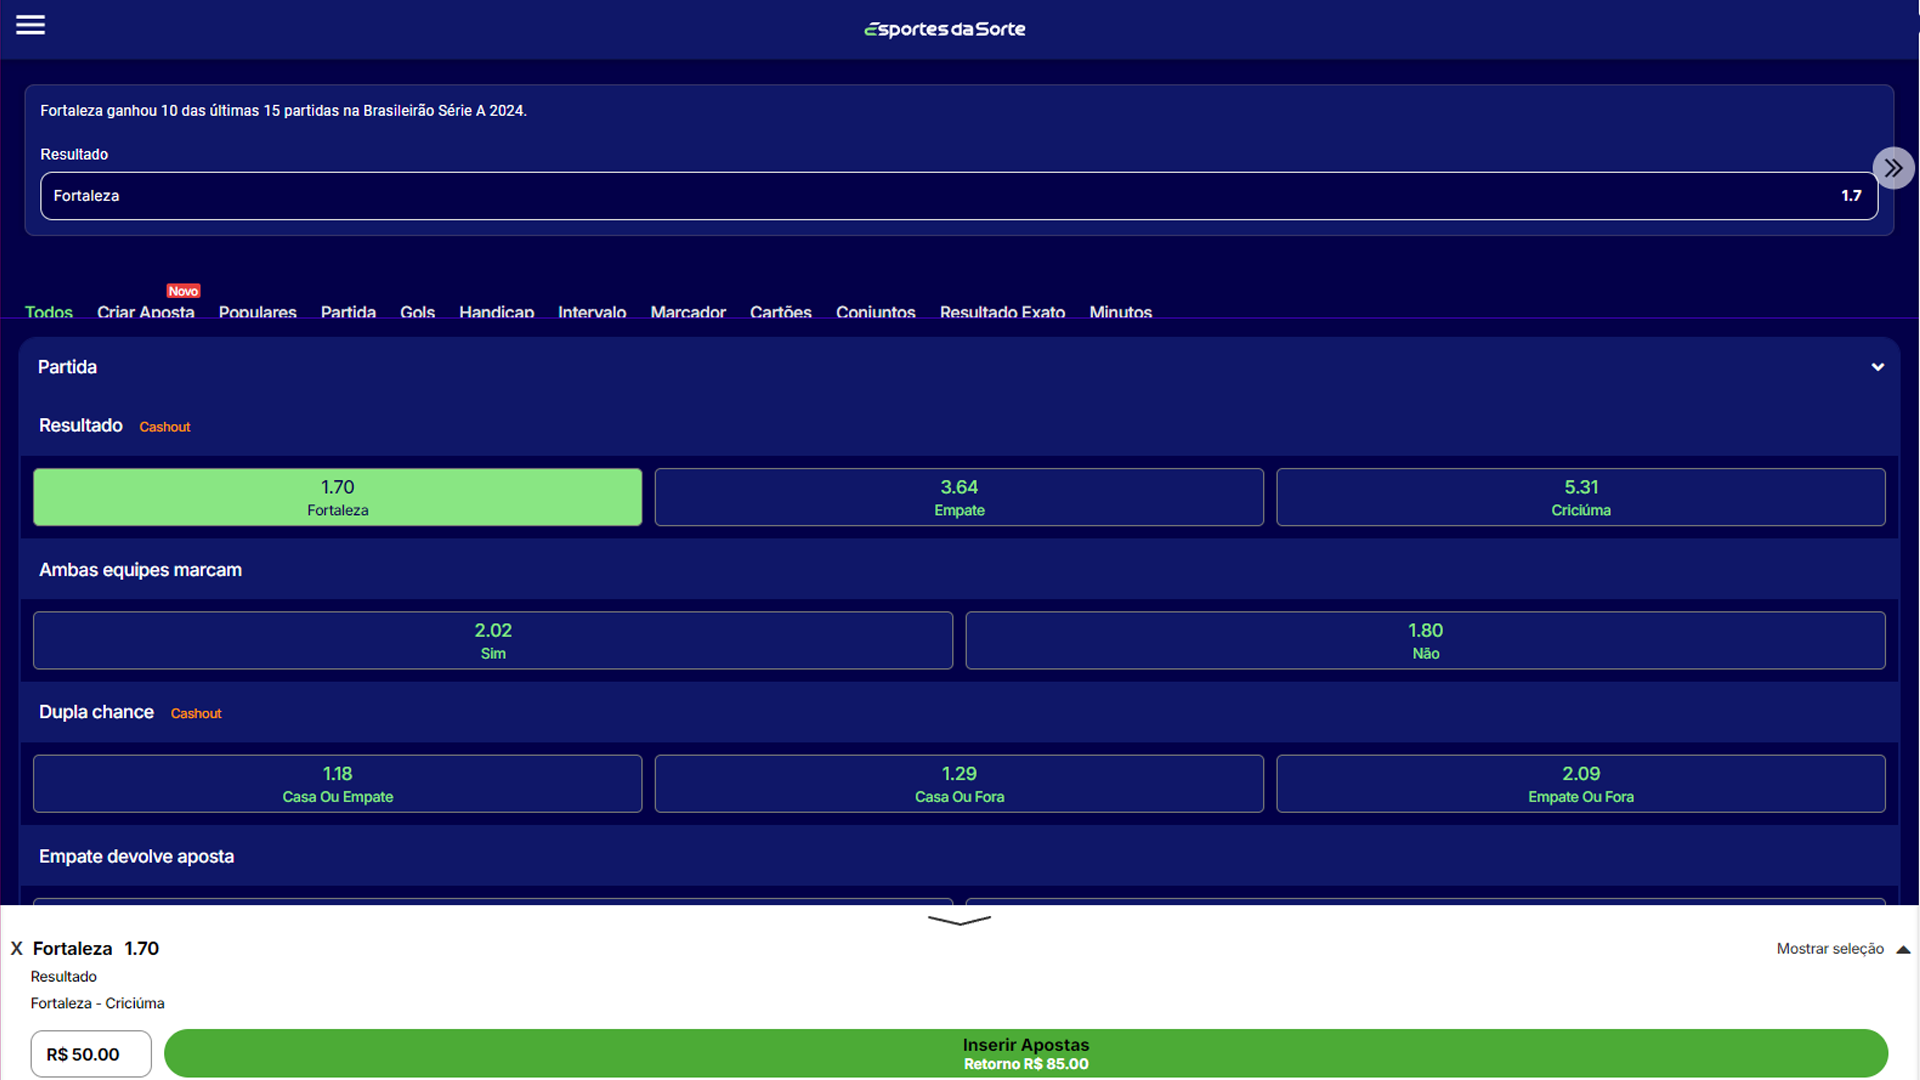
Task: Open the Gols tab
Action: [x=417, y=312]
